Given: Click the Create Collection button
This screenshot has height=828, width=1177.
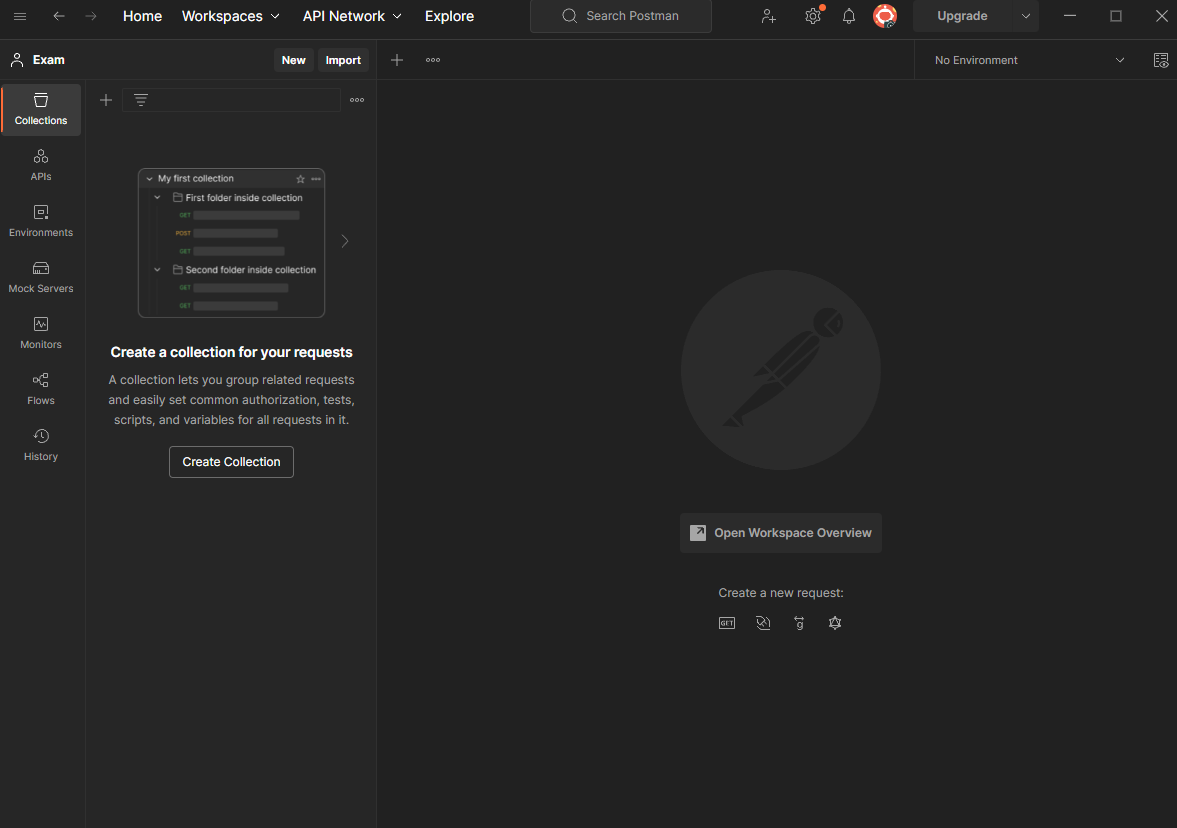Looking at the screenshot, I should pyautogui.click(x=231, y=462).
